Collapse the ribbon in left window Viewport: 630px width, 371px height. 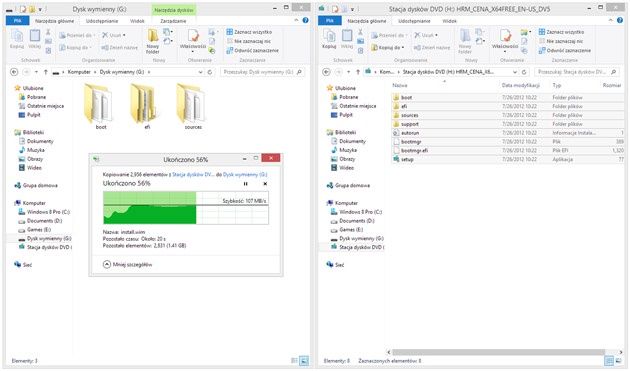pyautogui.click(x=297, y=20)
